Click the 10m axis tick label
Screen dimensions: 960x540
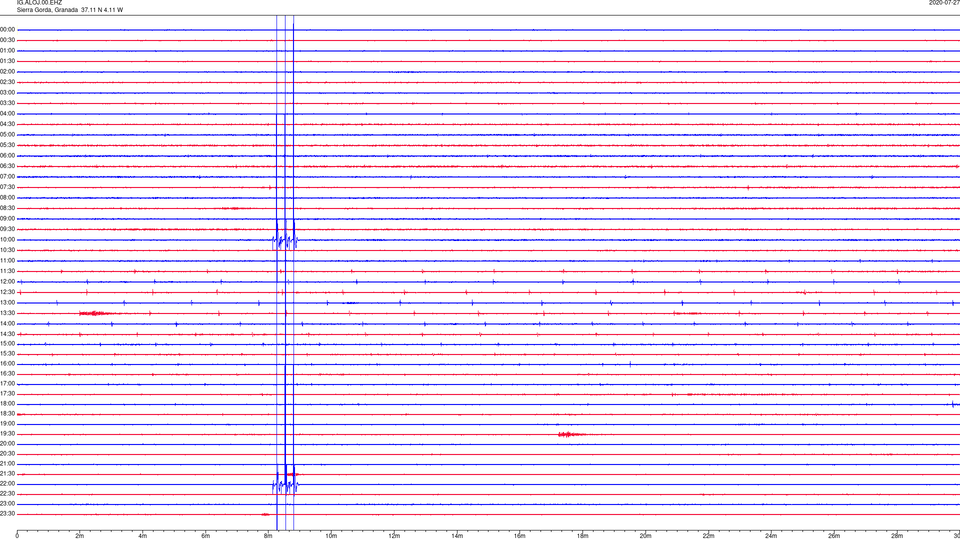[x=331, y=536]
